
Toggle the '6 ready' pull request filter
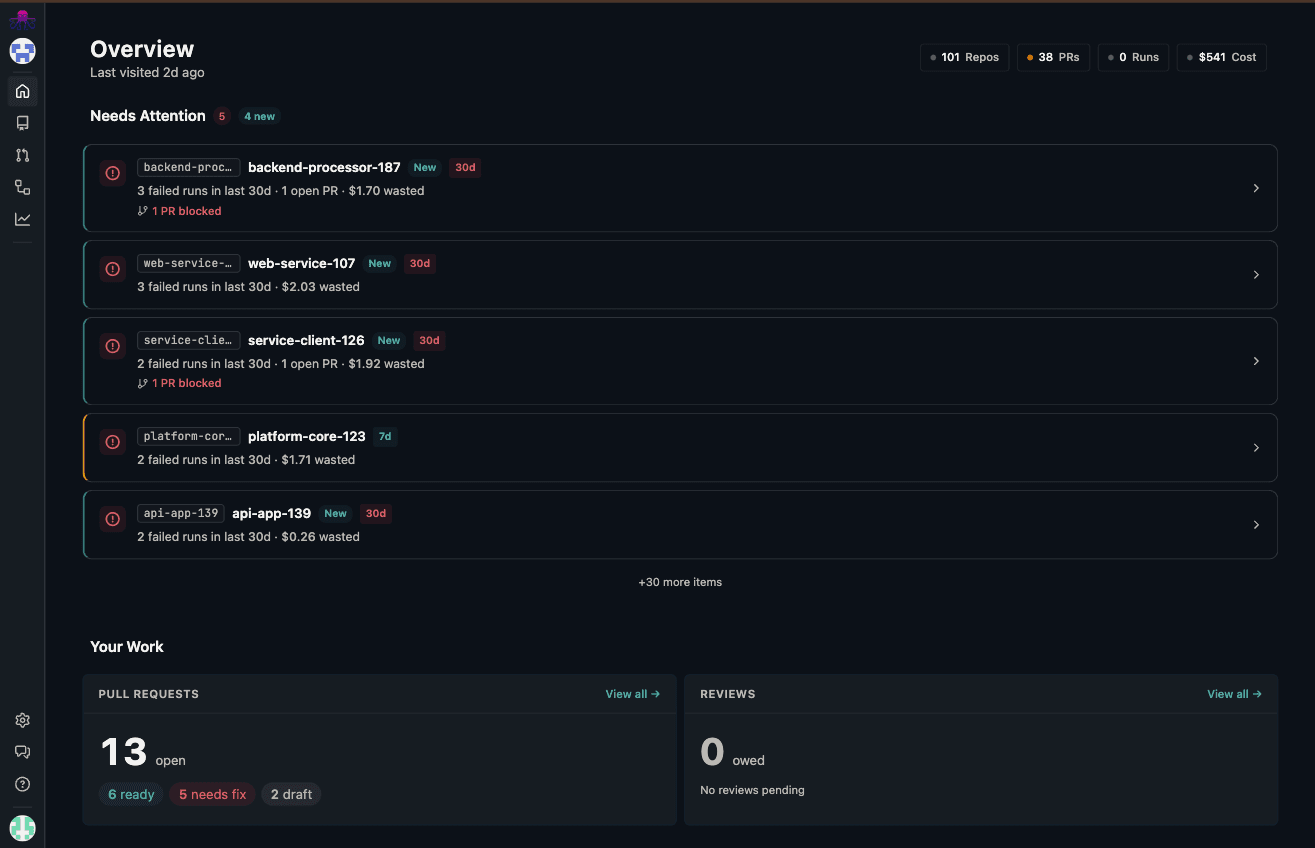pyautogui.click(x=131, y=794)
